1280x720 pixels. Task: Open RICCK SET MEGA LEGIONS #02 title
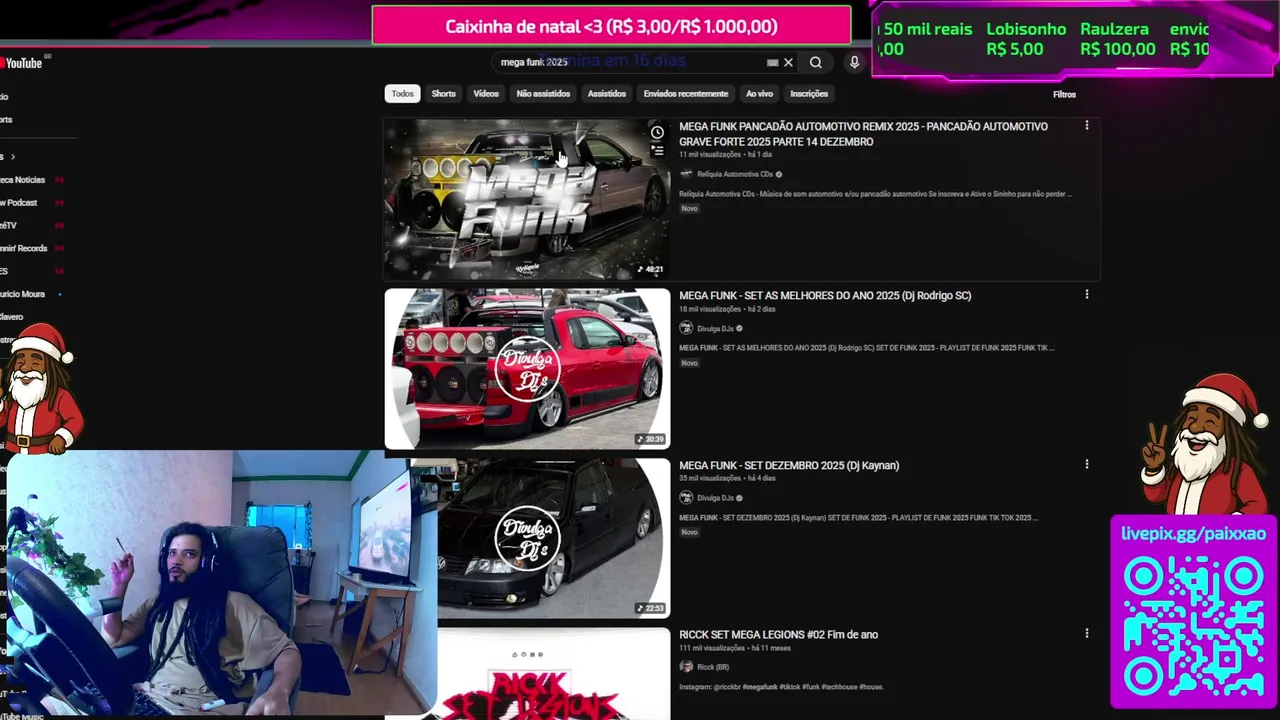778,634
